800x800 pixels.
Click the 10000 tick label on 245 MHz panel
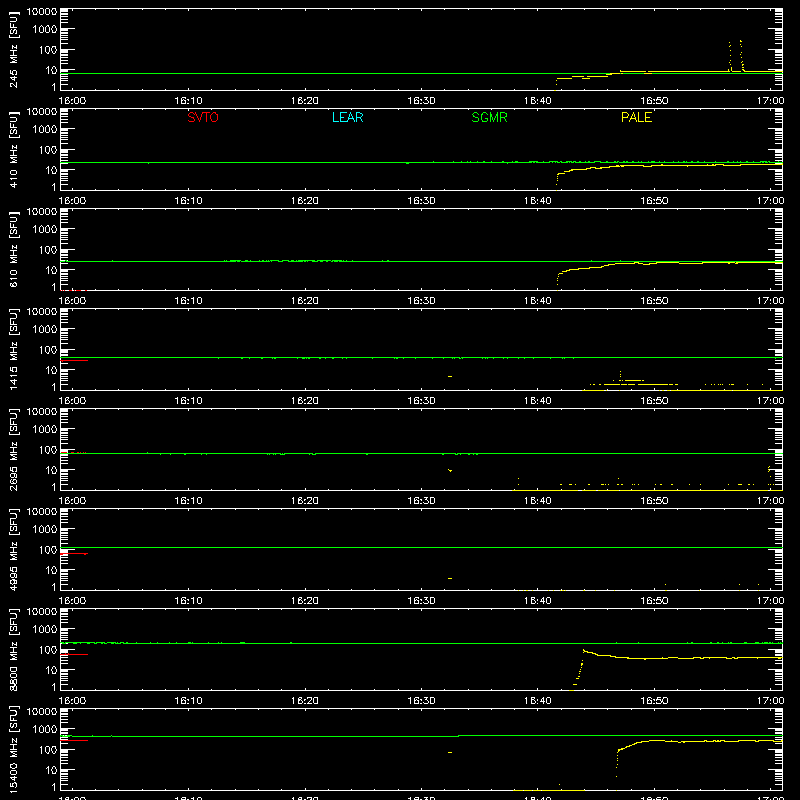pos(42,12)
